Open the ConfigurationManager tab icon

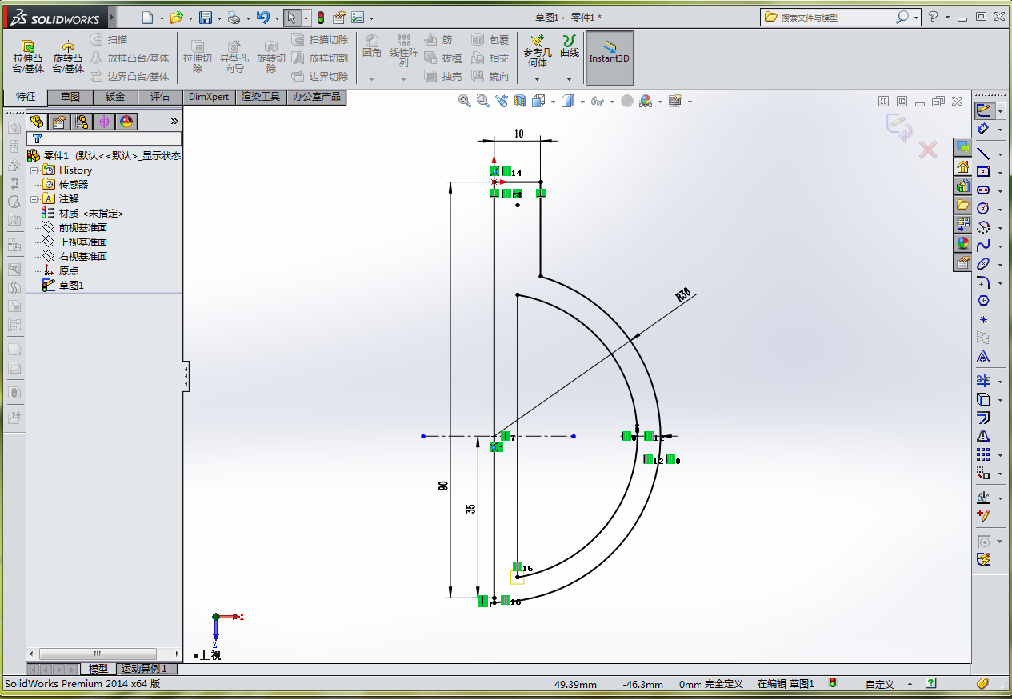coord(82,121)
